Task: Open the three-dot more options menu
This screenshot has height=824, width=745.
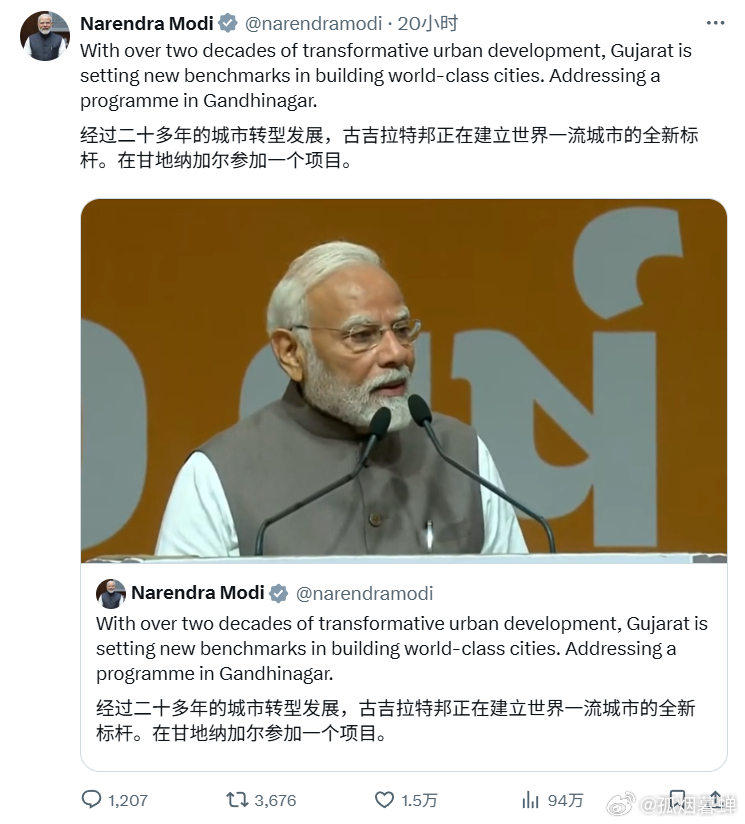Action: [715, 23]
